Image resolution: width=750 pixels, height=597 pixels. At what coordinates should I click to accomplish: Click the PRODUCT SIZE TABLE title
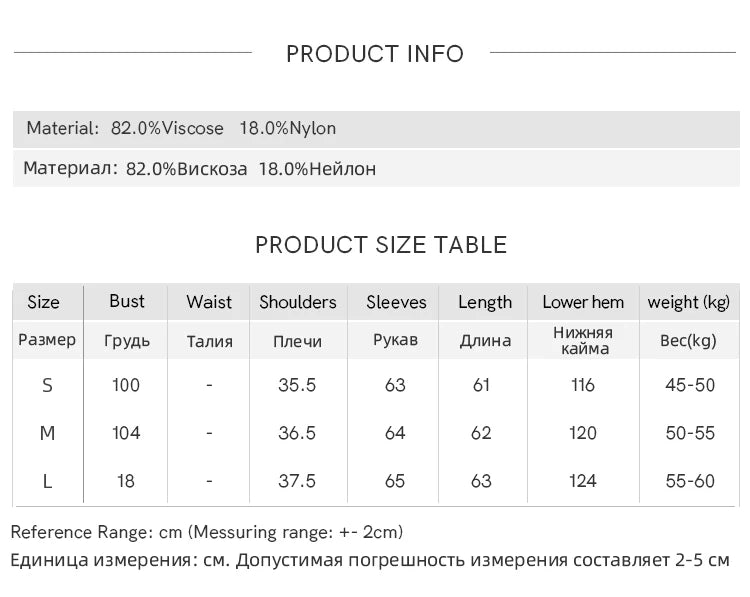381,245
